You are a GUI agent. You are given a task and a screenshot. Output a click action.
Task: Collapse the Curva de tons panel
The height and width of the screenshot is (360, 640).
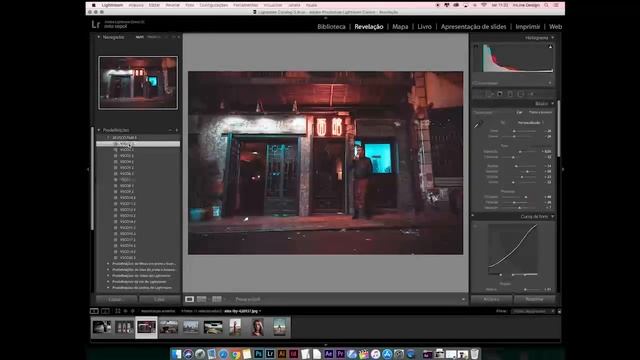click(x=553, y=217)
